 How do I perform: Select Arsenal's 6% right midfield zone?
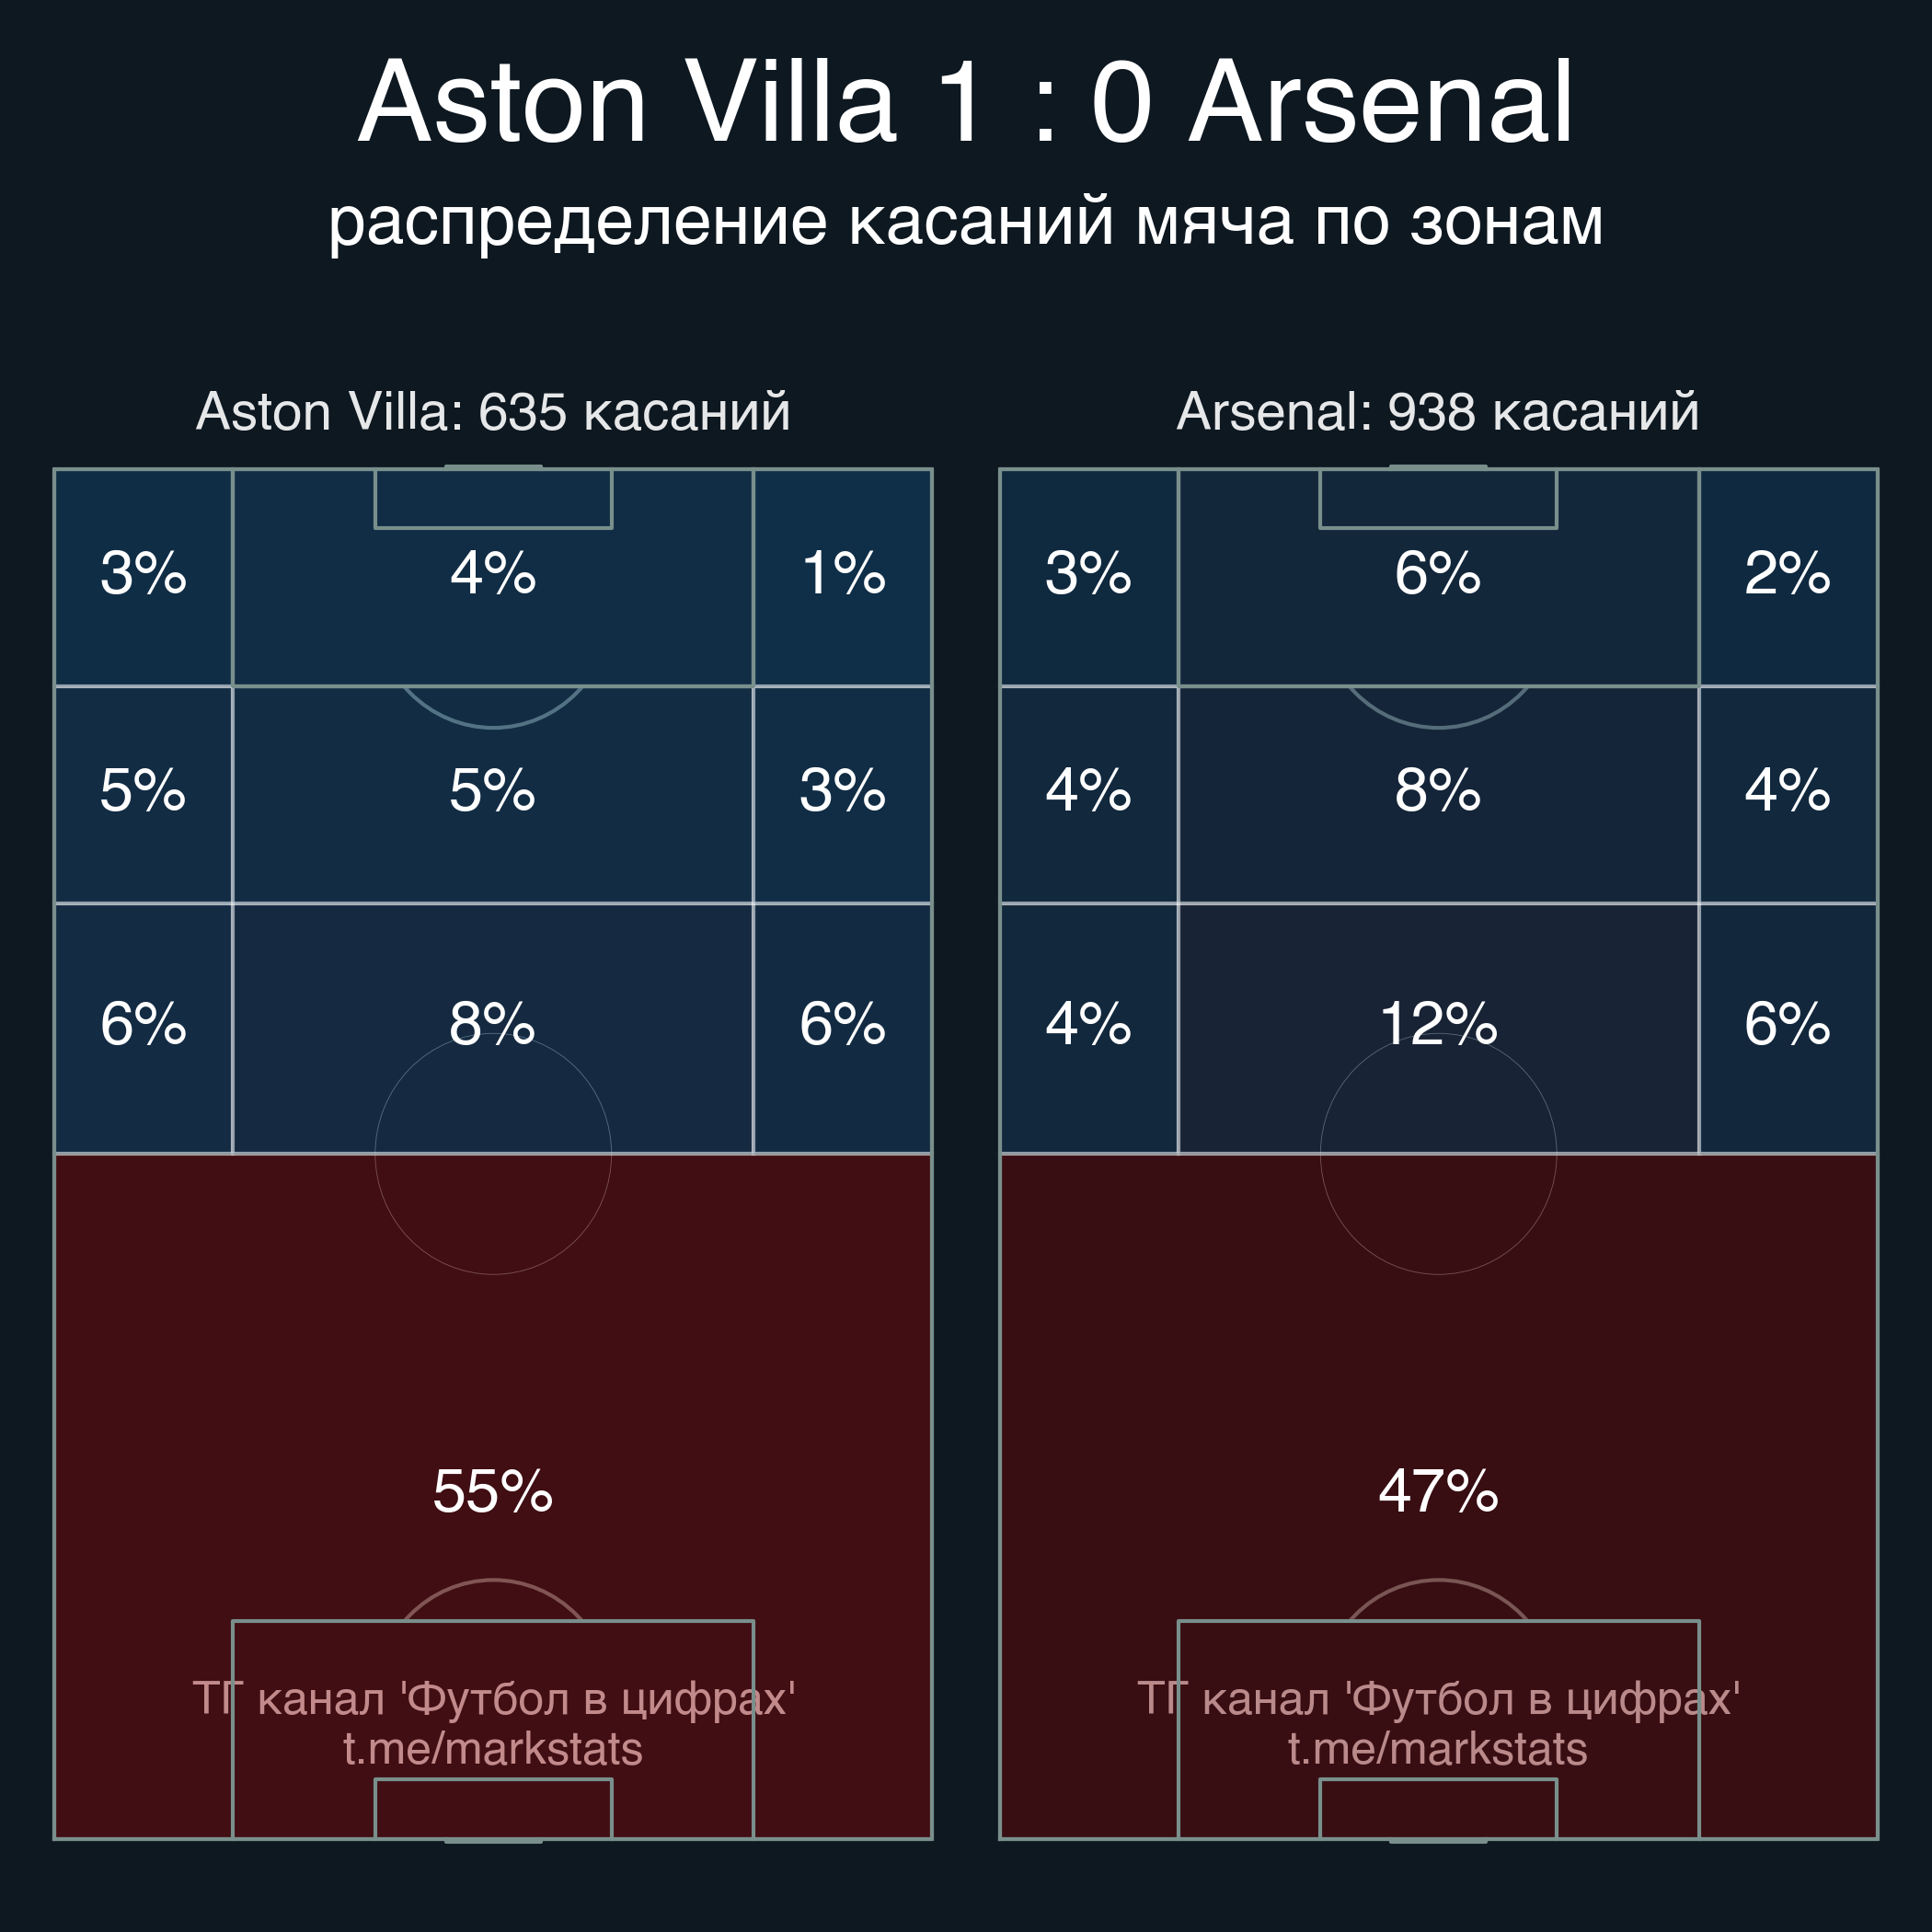click(1788, 1028)
